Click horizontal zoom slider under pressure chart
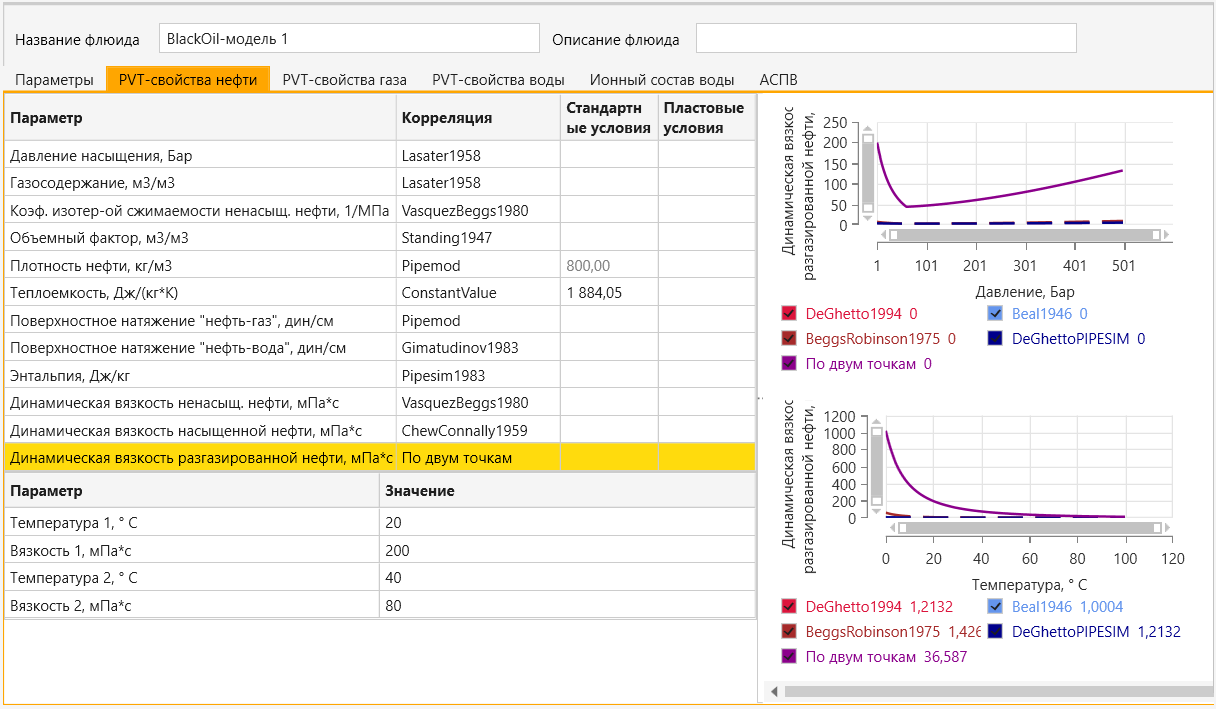 pos(1024,234)
